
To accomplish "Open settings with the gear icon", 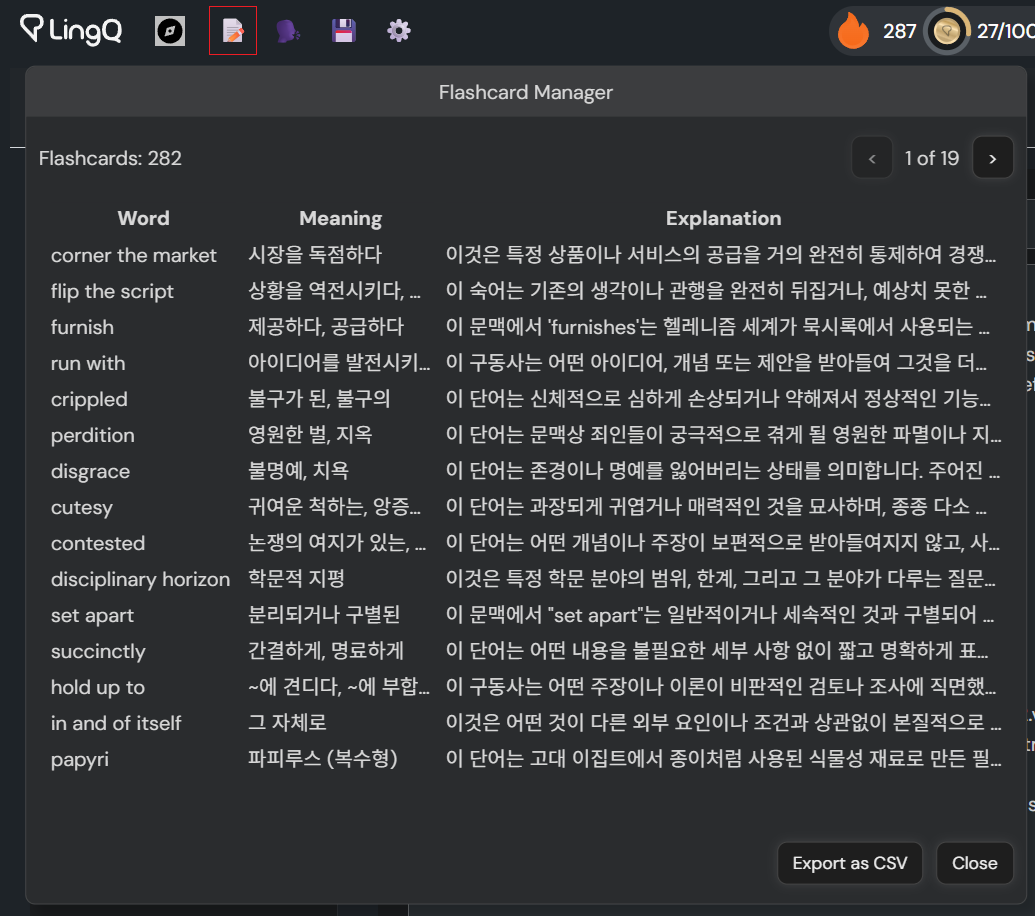I will tap(399, 31).
